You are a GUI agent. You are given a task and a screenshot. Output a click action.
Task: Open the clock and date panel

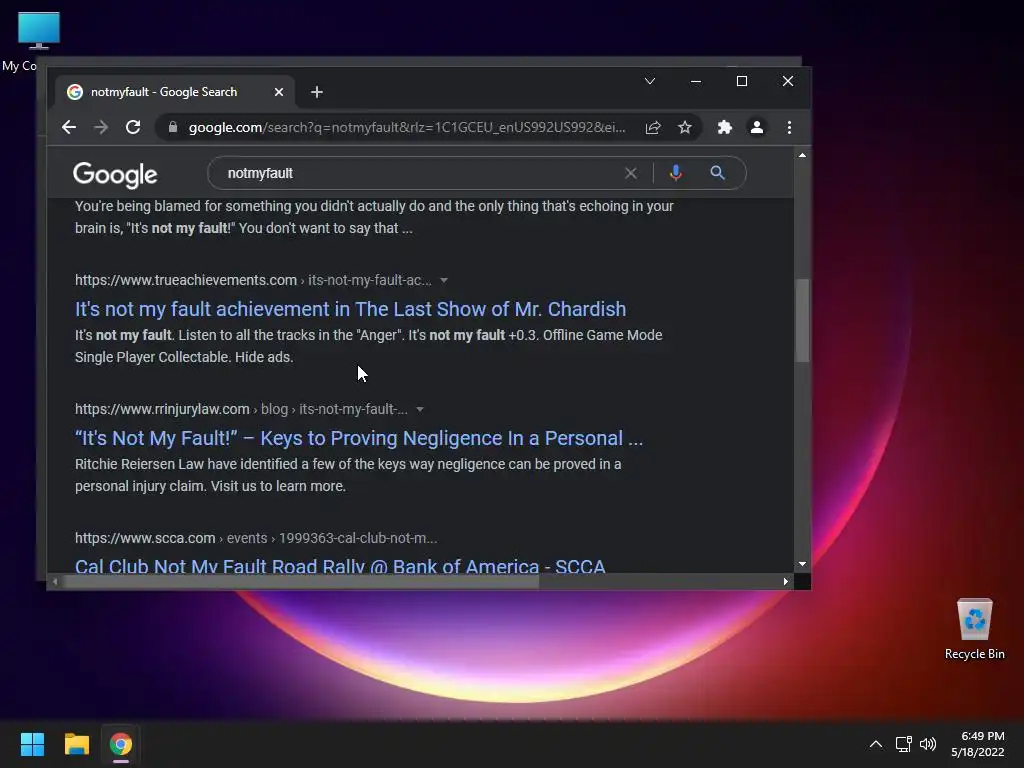[978, 744]
